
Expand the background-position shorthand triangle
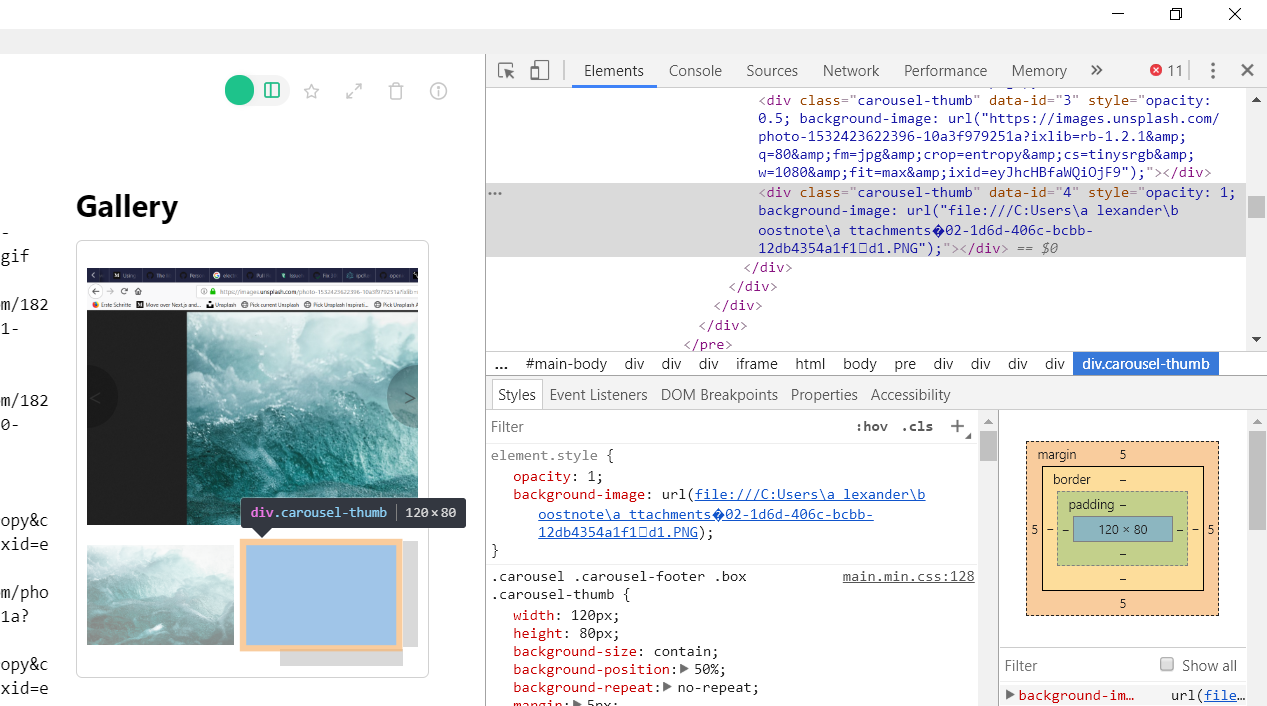point(685,669)
